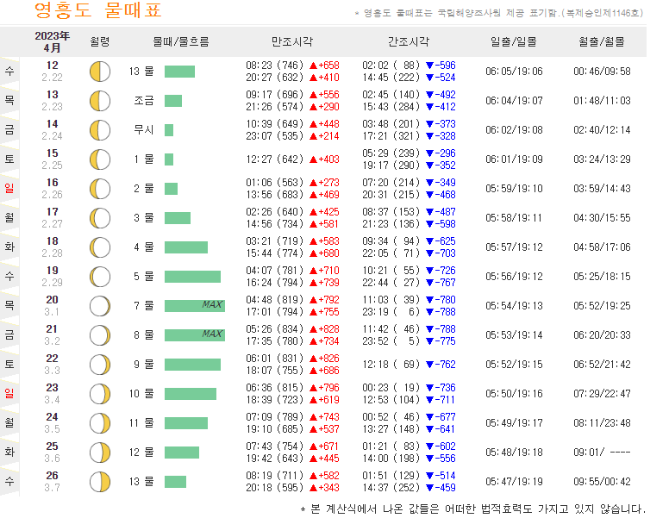Click the moon phase icon for April 22
Viewport: 650px width, 518px height.
tap(100, 365)
